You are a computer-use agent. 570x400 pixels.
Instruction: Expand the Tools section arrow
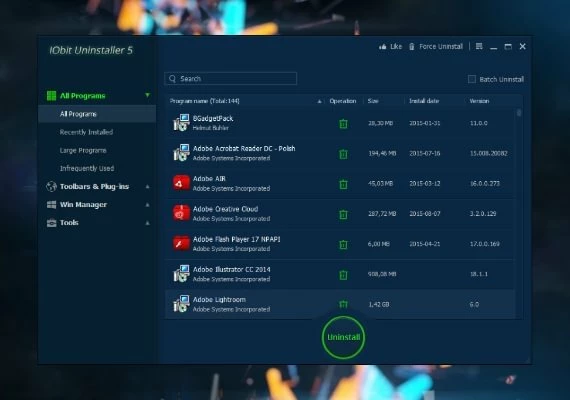147,223
